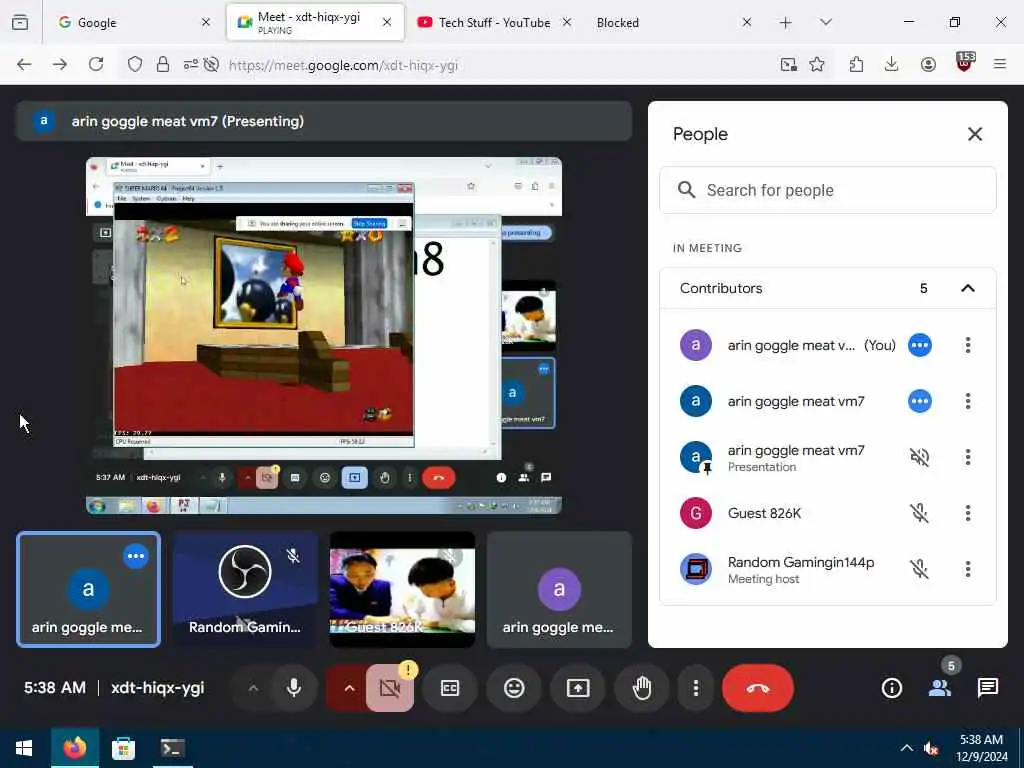The height and width of the screenshot is (768, 1024).
Task: Go back to the previous page
Action: point(24,64)
